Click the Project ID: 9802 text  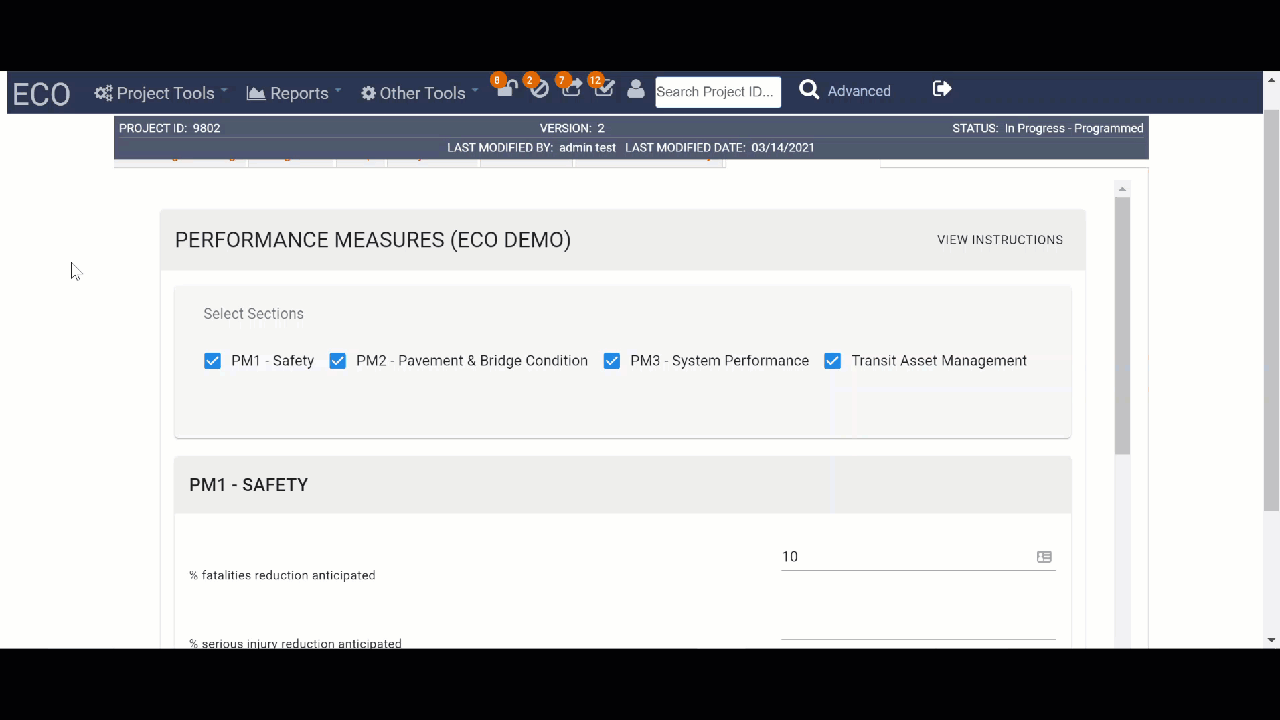click(x=170, y=128)
